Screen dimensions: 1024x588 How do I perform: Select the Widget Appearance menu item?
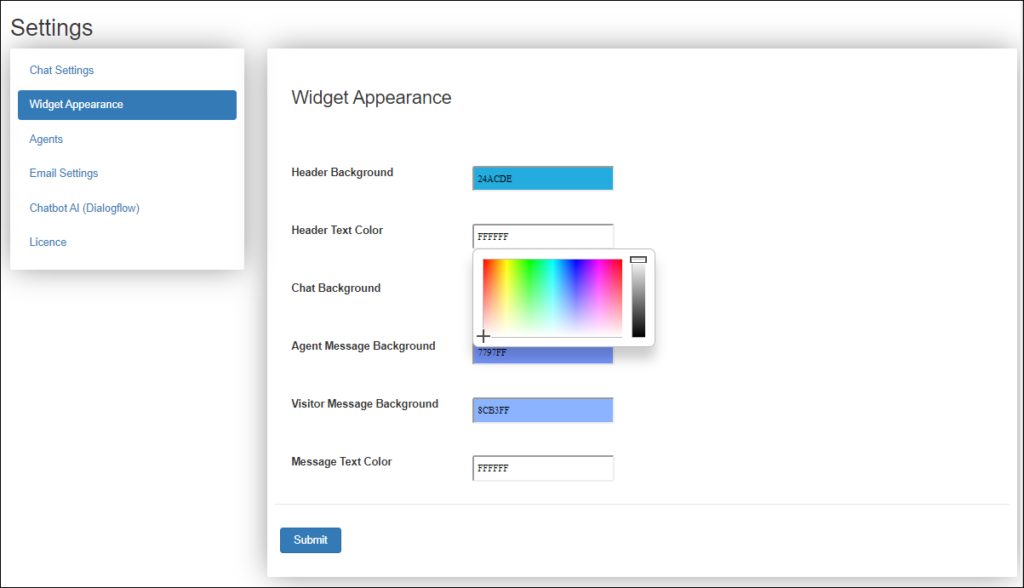[127, 105]
